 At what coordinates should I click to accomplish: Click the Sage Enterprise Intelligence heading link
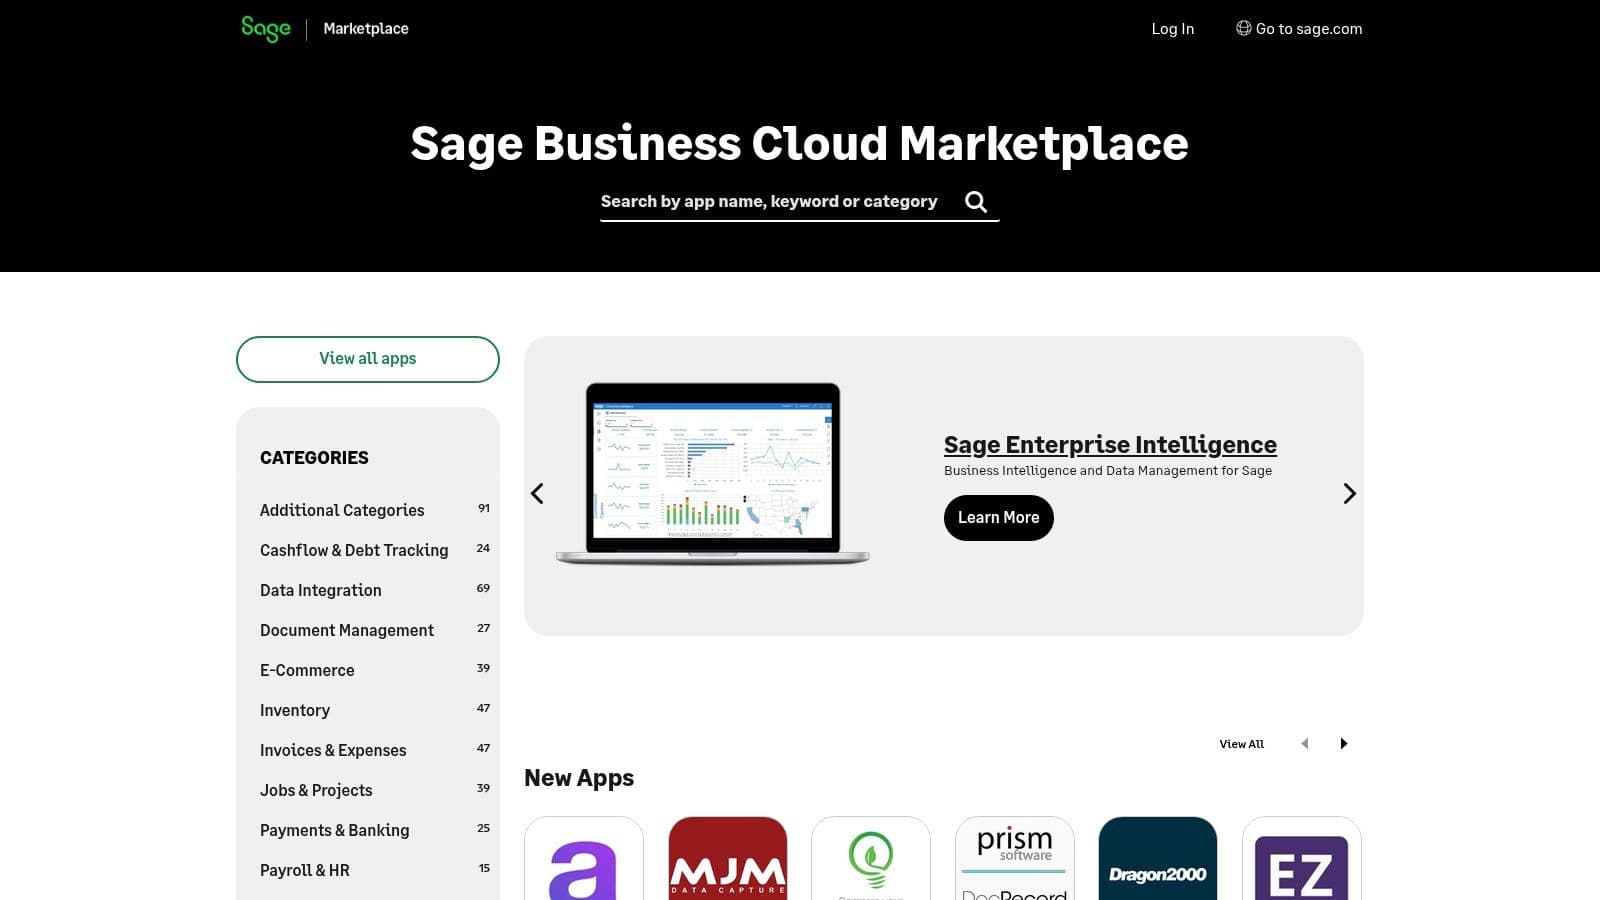(1110, 444)
